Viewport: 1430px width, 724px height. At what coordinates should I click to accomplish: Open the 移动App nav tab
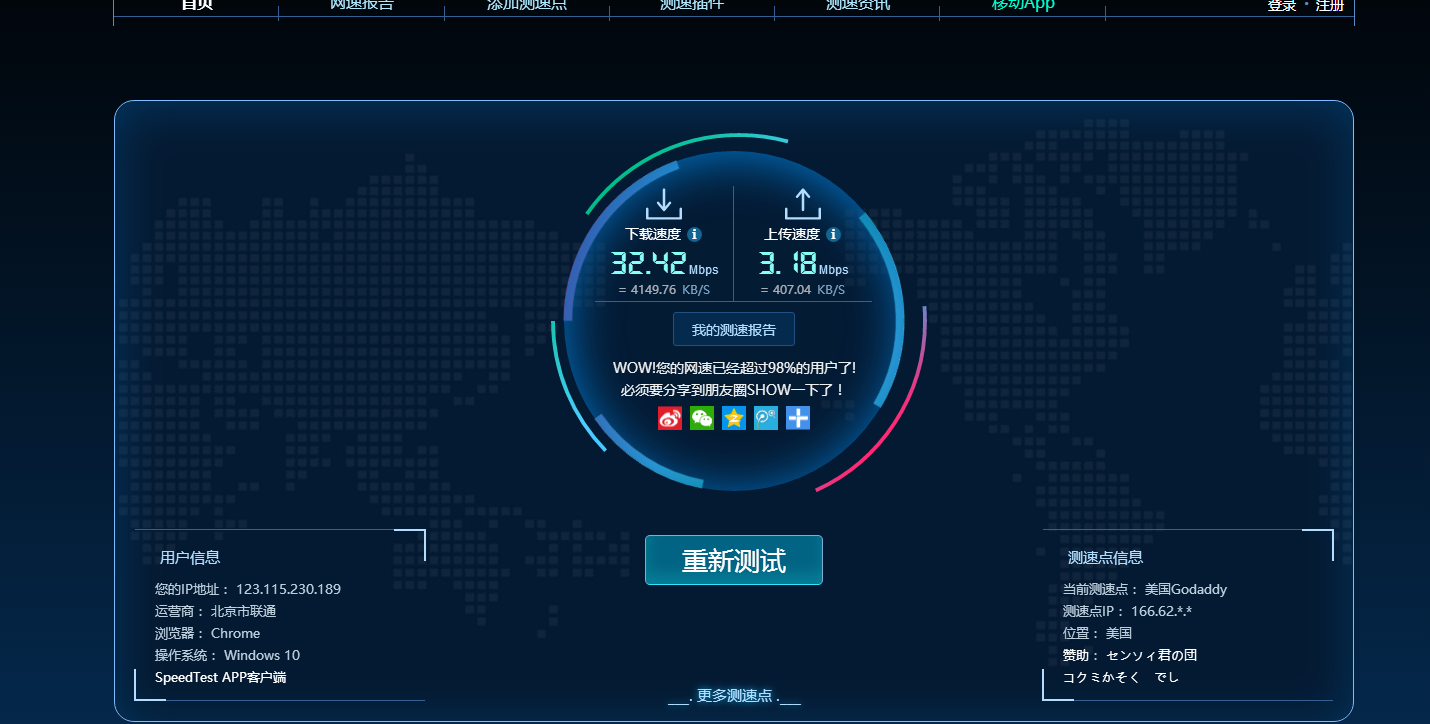pos(1023,6)
